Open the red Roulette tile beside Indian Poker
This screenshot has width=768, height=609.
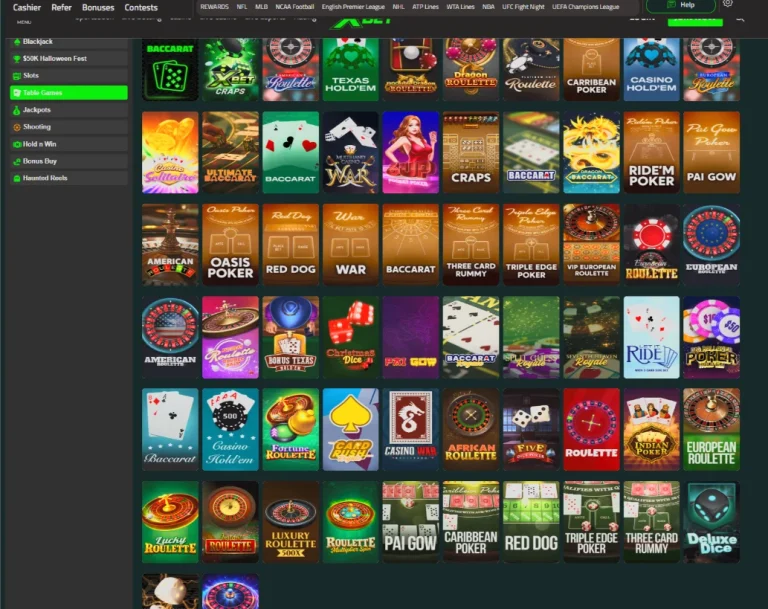coord(591,430)
